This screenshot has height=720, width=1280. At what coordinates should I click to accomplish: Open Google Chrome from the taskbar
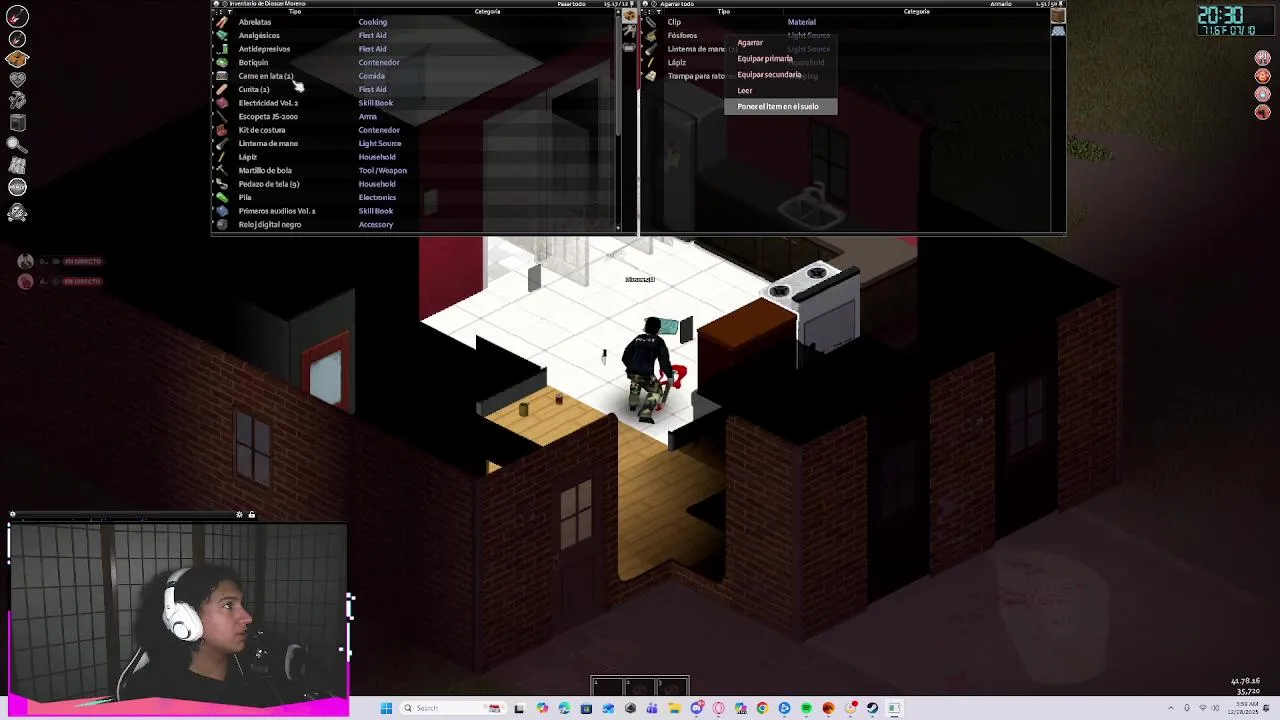(762, 708)
